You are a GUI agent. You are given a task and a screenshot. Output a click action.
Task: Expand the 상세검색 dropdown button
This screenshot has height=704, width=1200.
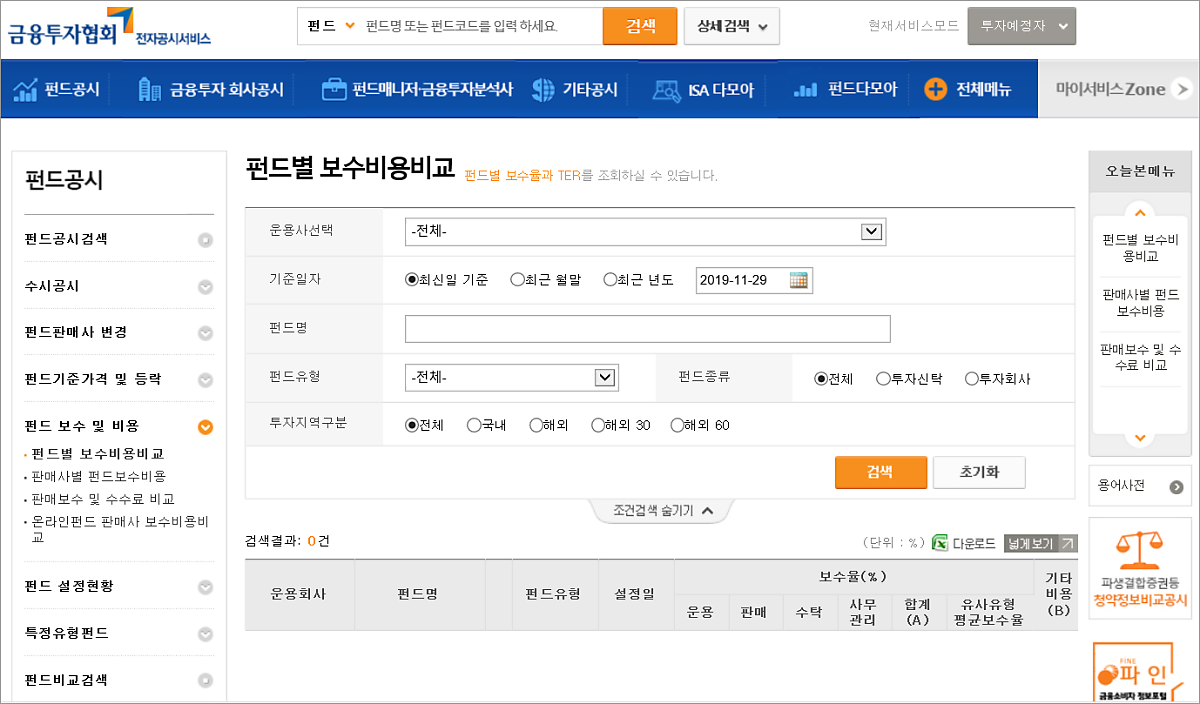(x=732, y=26)
